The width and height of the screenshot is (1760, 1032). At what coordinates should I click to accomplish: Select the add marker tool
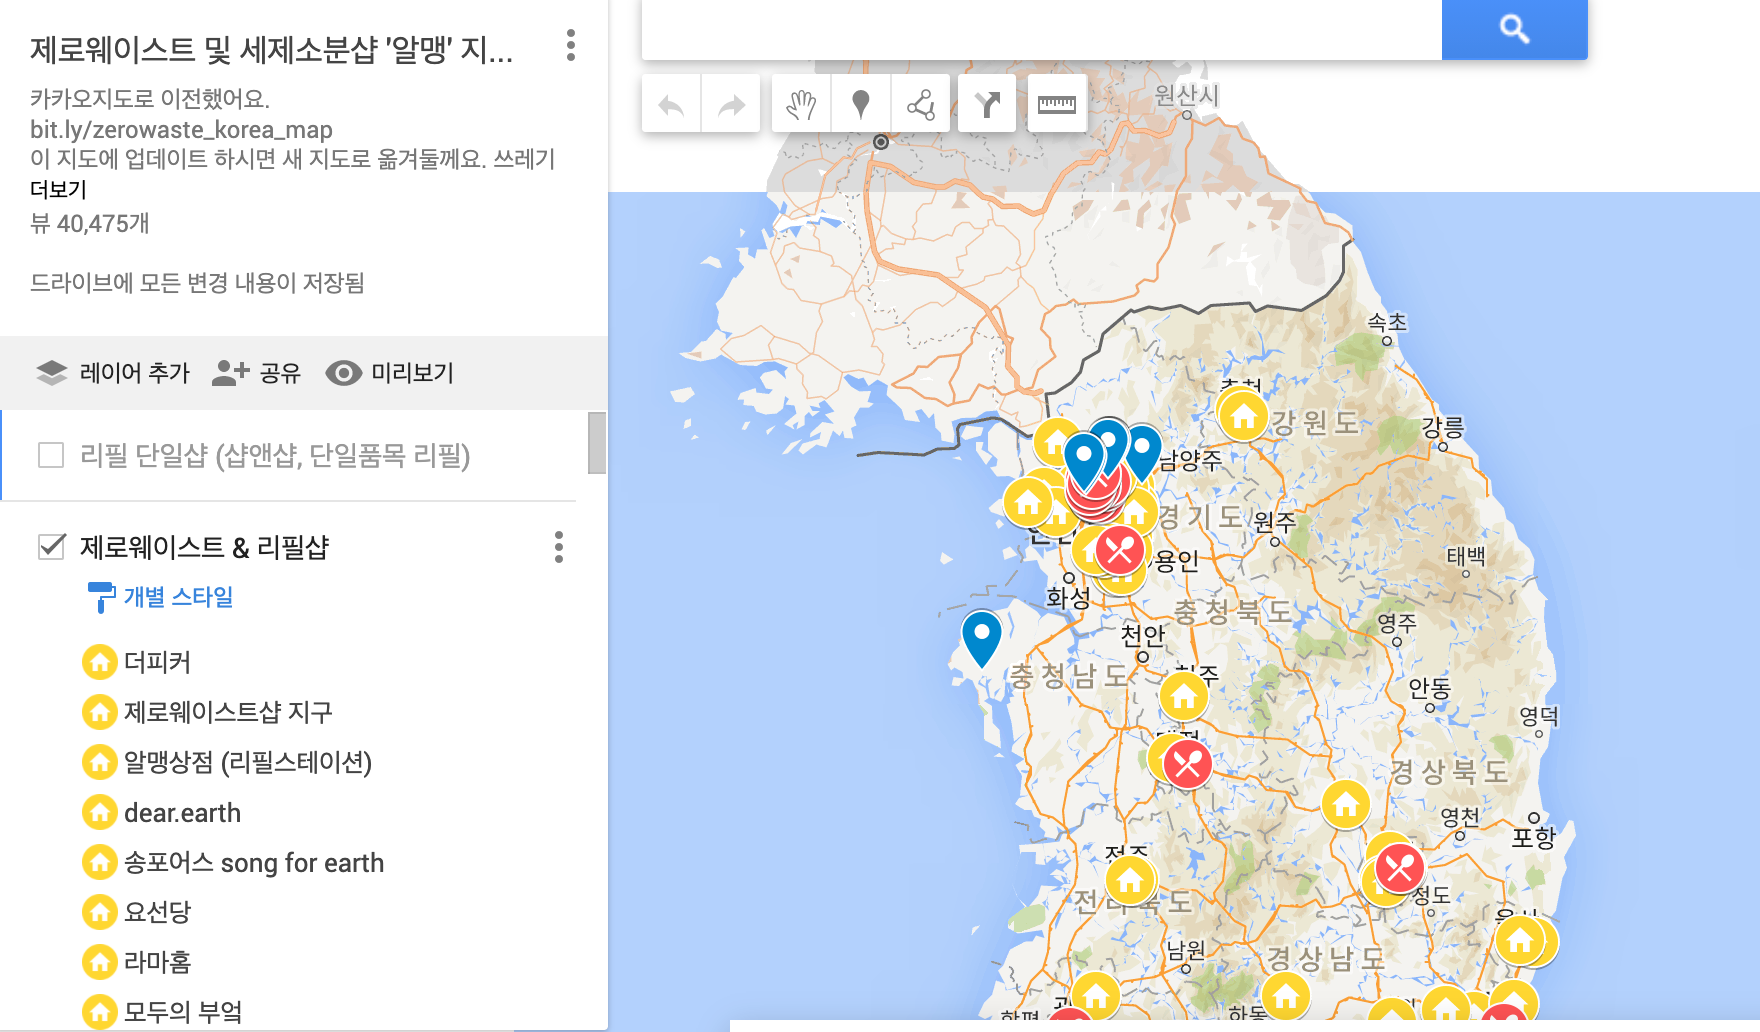coord(860,105)
